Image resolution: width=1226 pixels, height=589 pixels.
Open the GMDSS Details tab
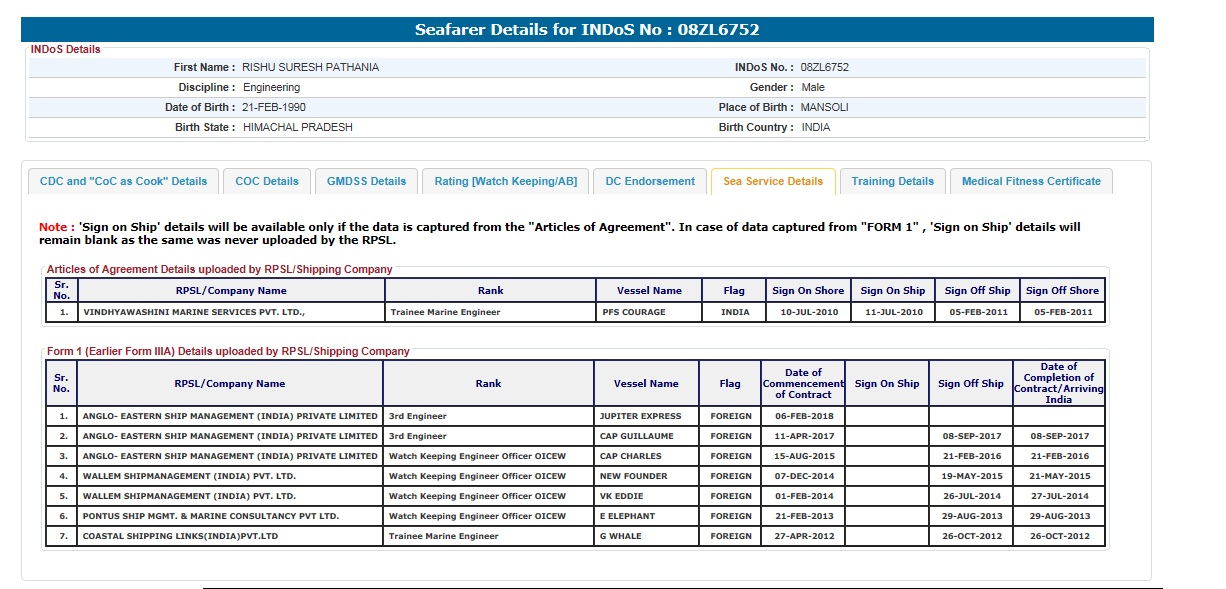tap(367, 181)
